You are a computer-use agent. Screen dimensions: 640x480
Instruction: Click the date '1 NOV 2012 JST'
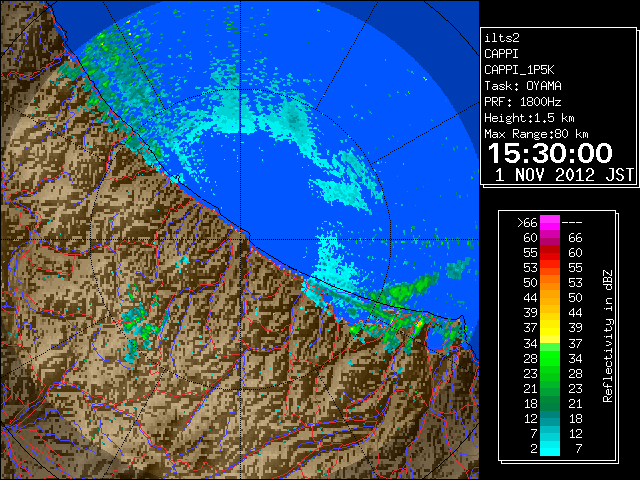(x=564, y=175)
